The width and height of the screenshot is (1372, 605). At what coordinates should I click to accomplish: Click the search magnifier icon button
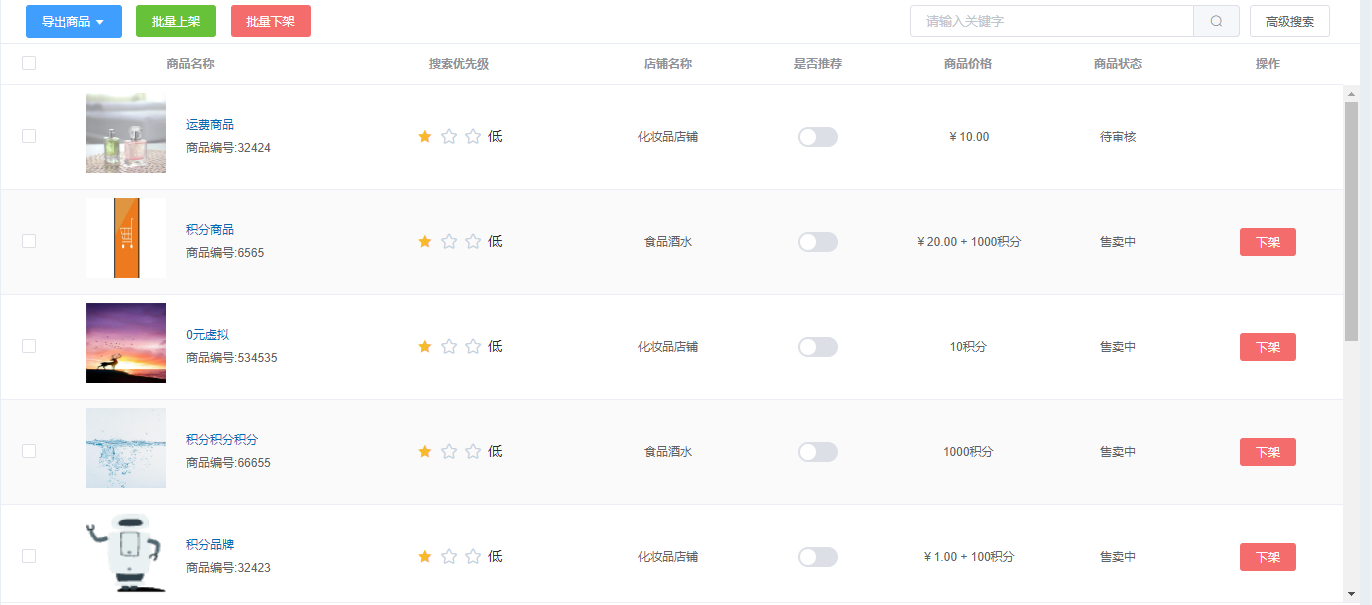(1216, 21)
